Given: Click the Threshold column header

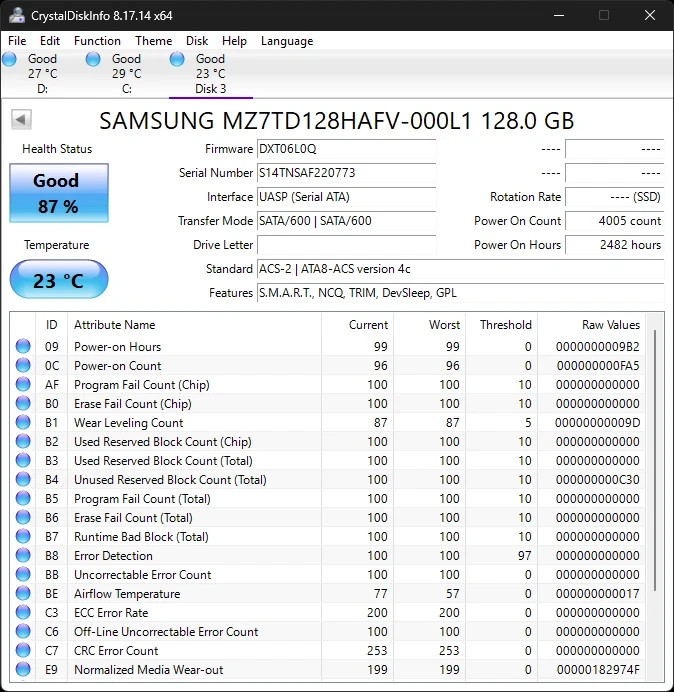Looking at the screenshot, I should pyautogui.click(x=501, y=325).
